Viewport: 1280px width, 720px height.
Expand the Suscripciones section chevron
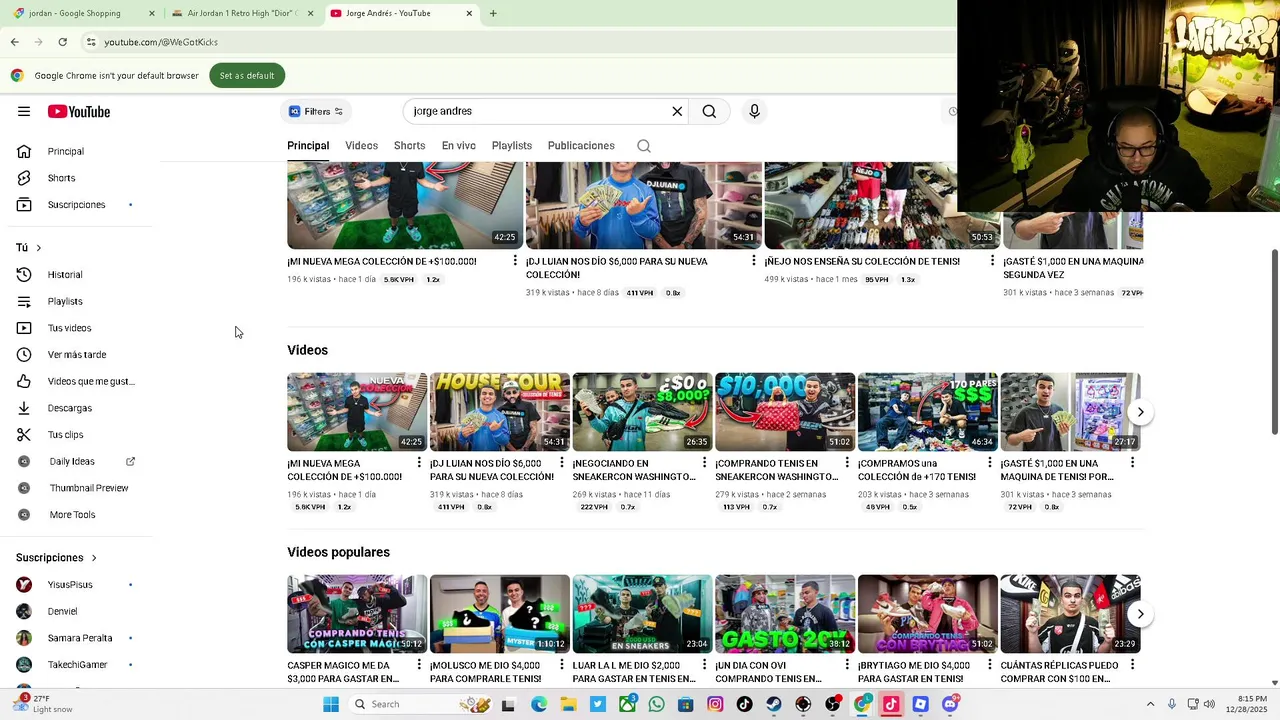[94, 558]
